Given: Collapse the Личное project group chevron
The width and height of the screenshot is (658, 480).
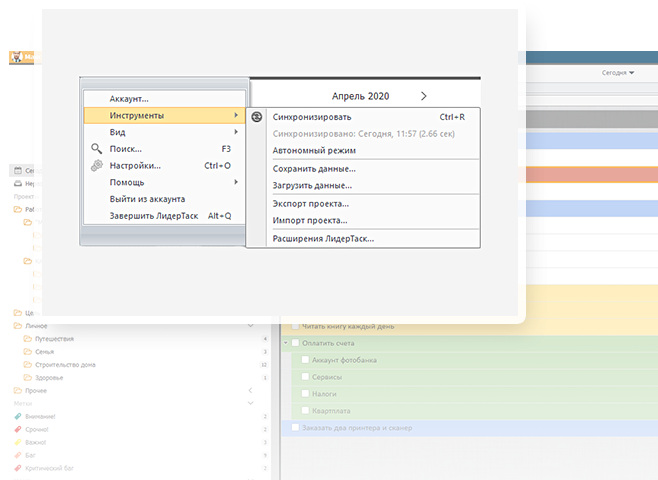Looking at the screenshot, I should [x=251, y=325].
